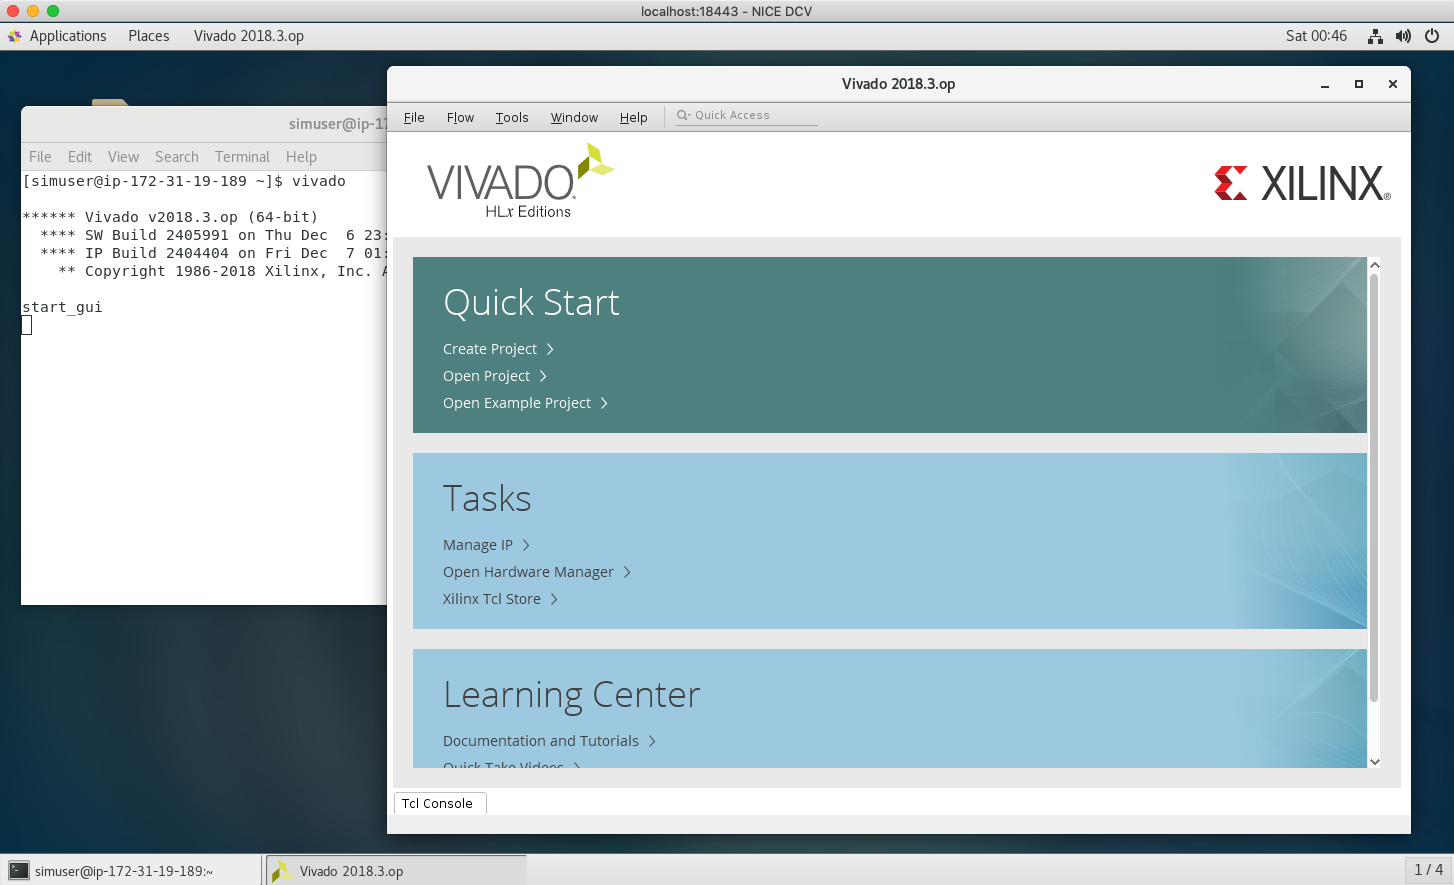This screenshot has width=1454, height=885.
Task: Click the 1/4 workspace switcher
Action: pos(1429,869)
